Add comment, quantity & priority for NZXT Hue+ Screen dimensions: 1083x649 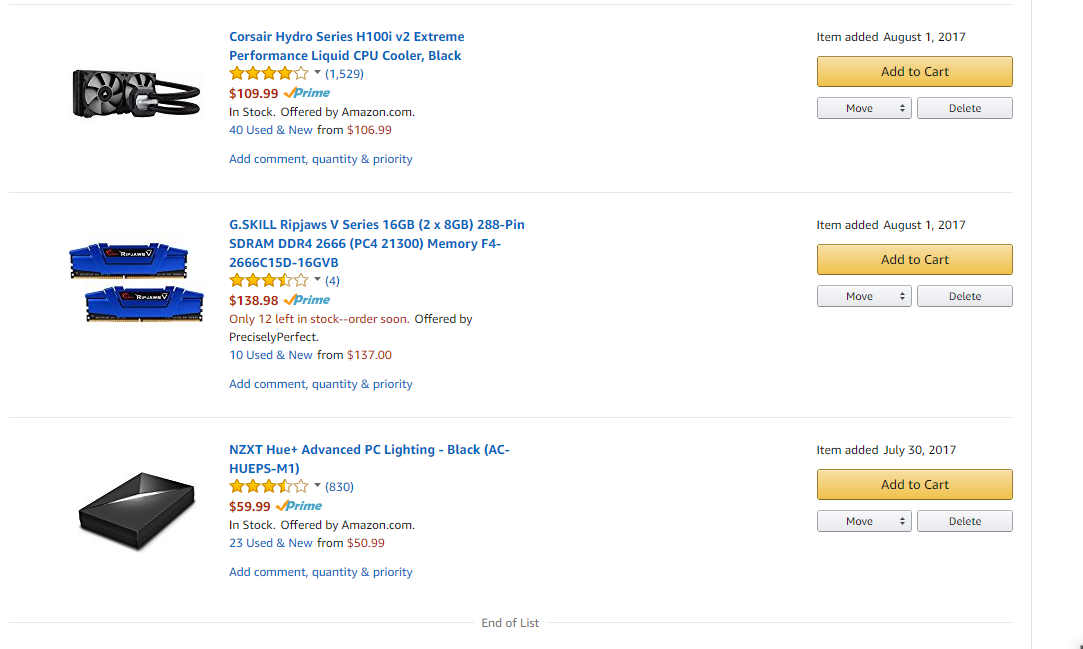(x=320, y=572)
